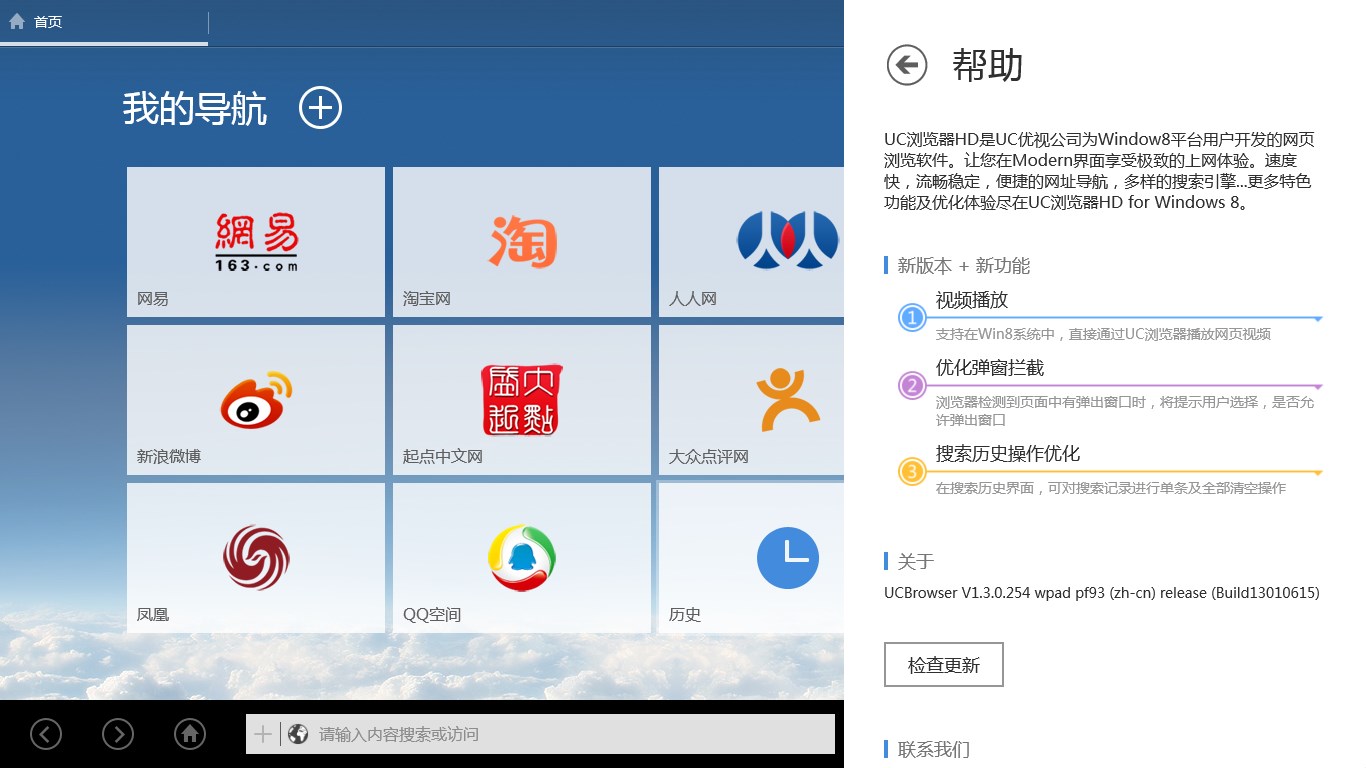The width and height of the screenshot is (1366, 768).
Task: Open the History clock tile
Action: [x=752, y=558]
